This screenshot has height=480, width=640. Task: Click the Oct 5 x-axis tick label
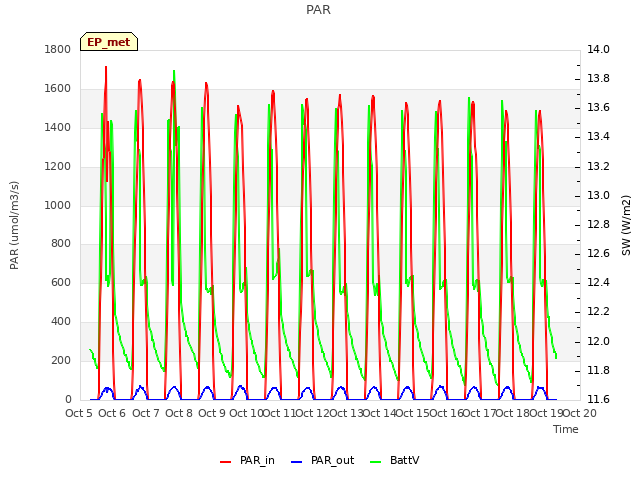pos(79,413)
